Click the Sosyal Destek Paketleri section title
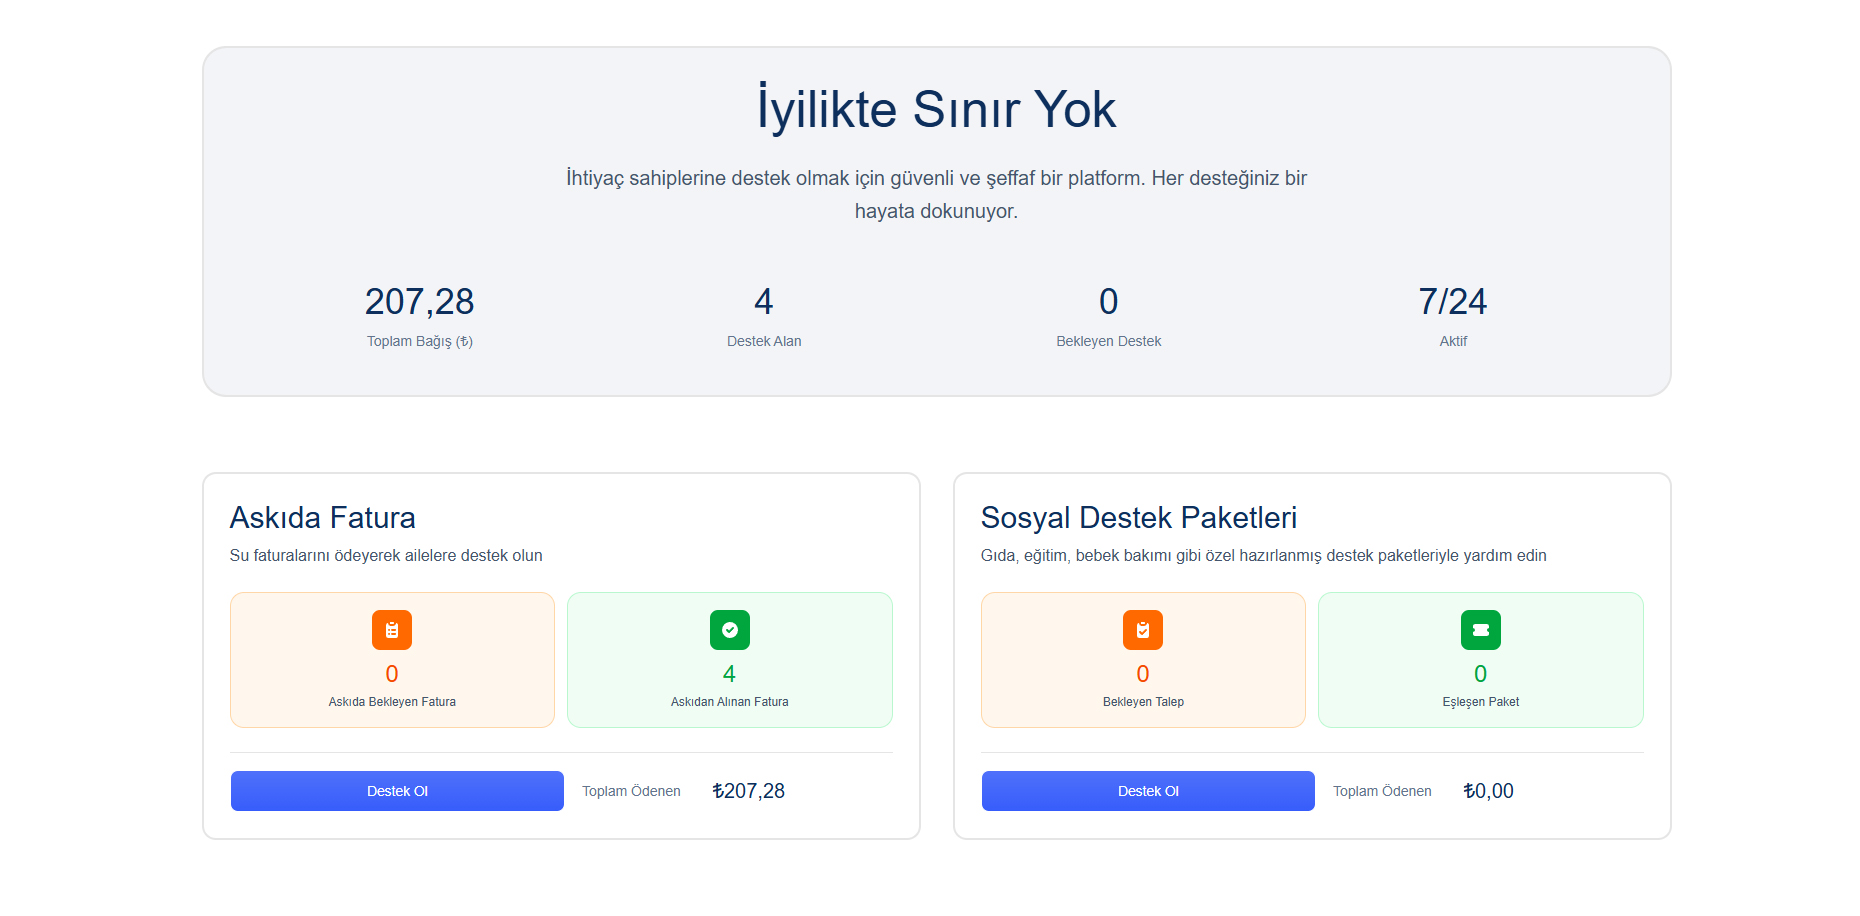Image resolution: width=1860 pixels, height=916 pixels. pos(1138,518)
